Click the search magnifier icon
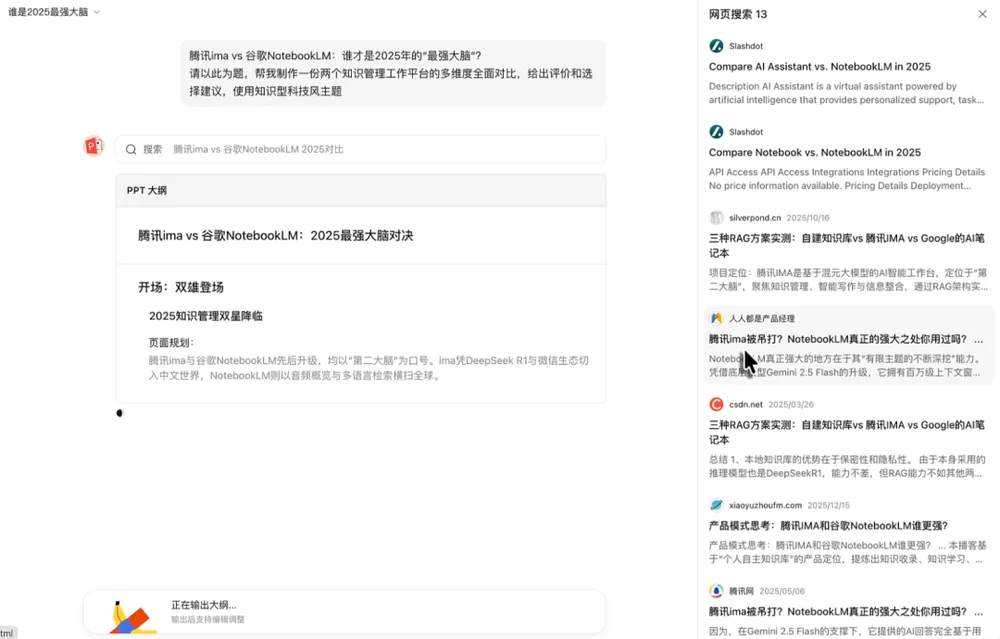Screen dimensions: 1000x639 point(131,149)
